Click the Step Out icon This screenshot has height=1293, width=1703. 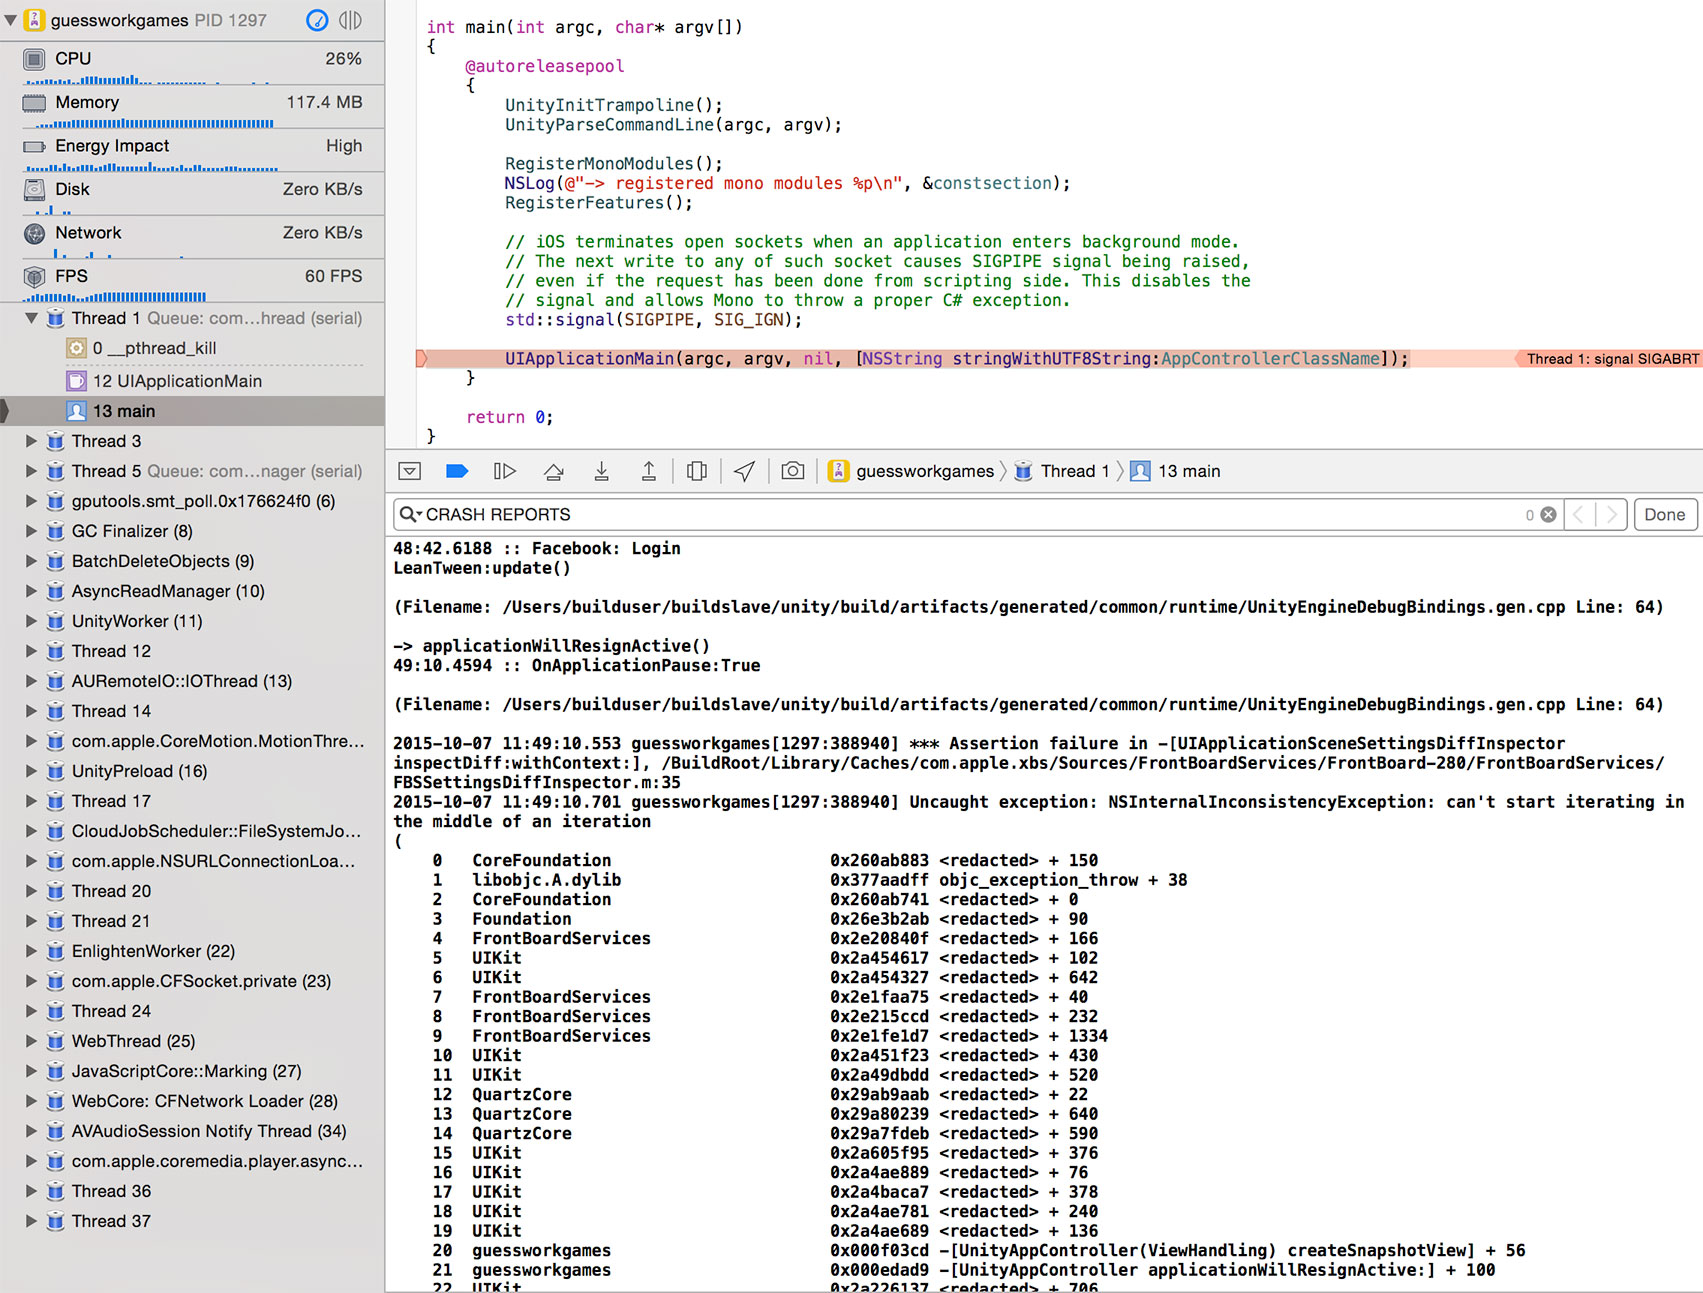click(x=649, y=471)
